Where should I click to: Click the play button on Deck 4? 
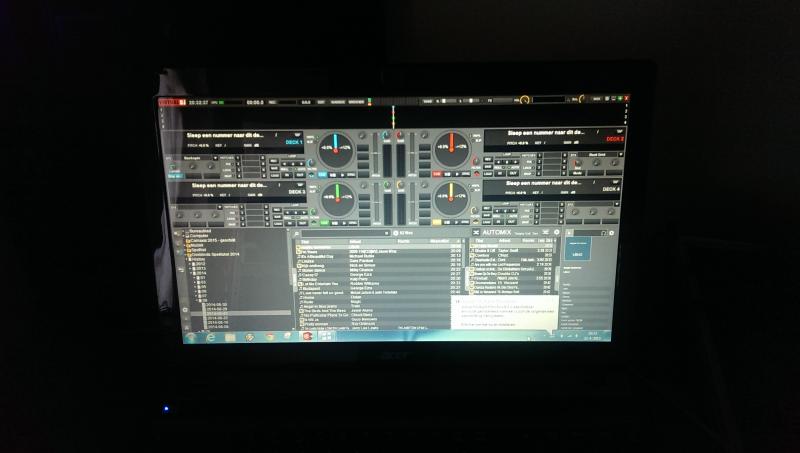point(457,222)
